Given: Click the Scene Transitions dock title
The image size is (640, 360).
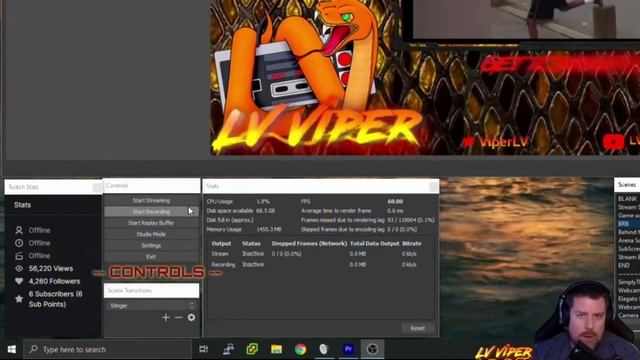Looking at the screenshot, I should 129,291.
